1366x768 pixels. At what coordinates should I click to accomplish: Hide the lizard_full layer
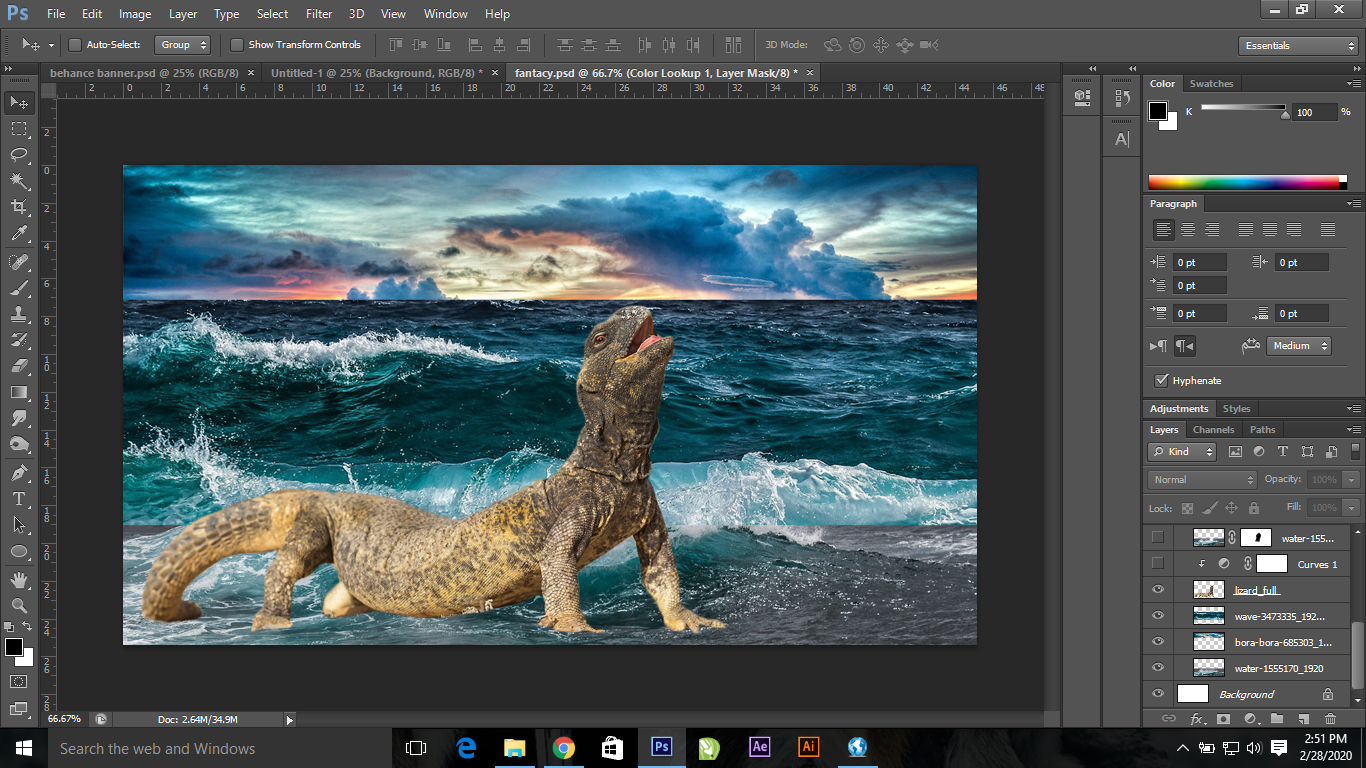click(x=1158, y=590)
